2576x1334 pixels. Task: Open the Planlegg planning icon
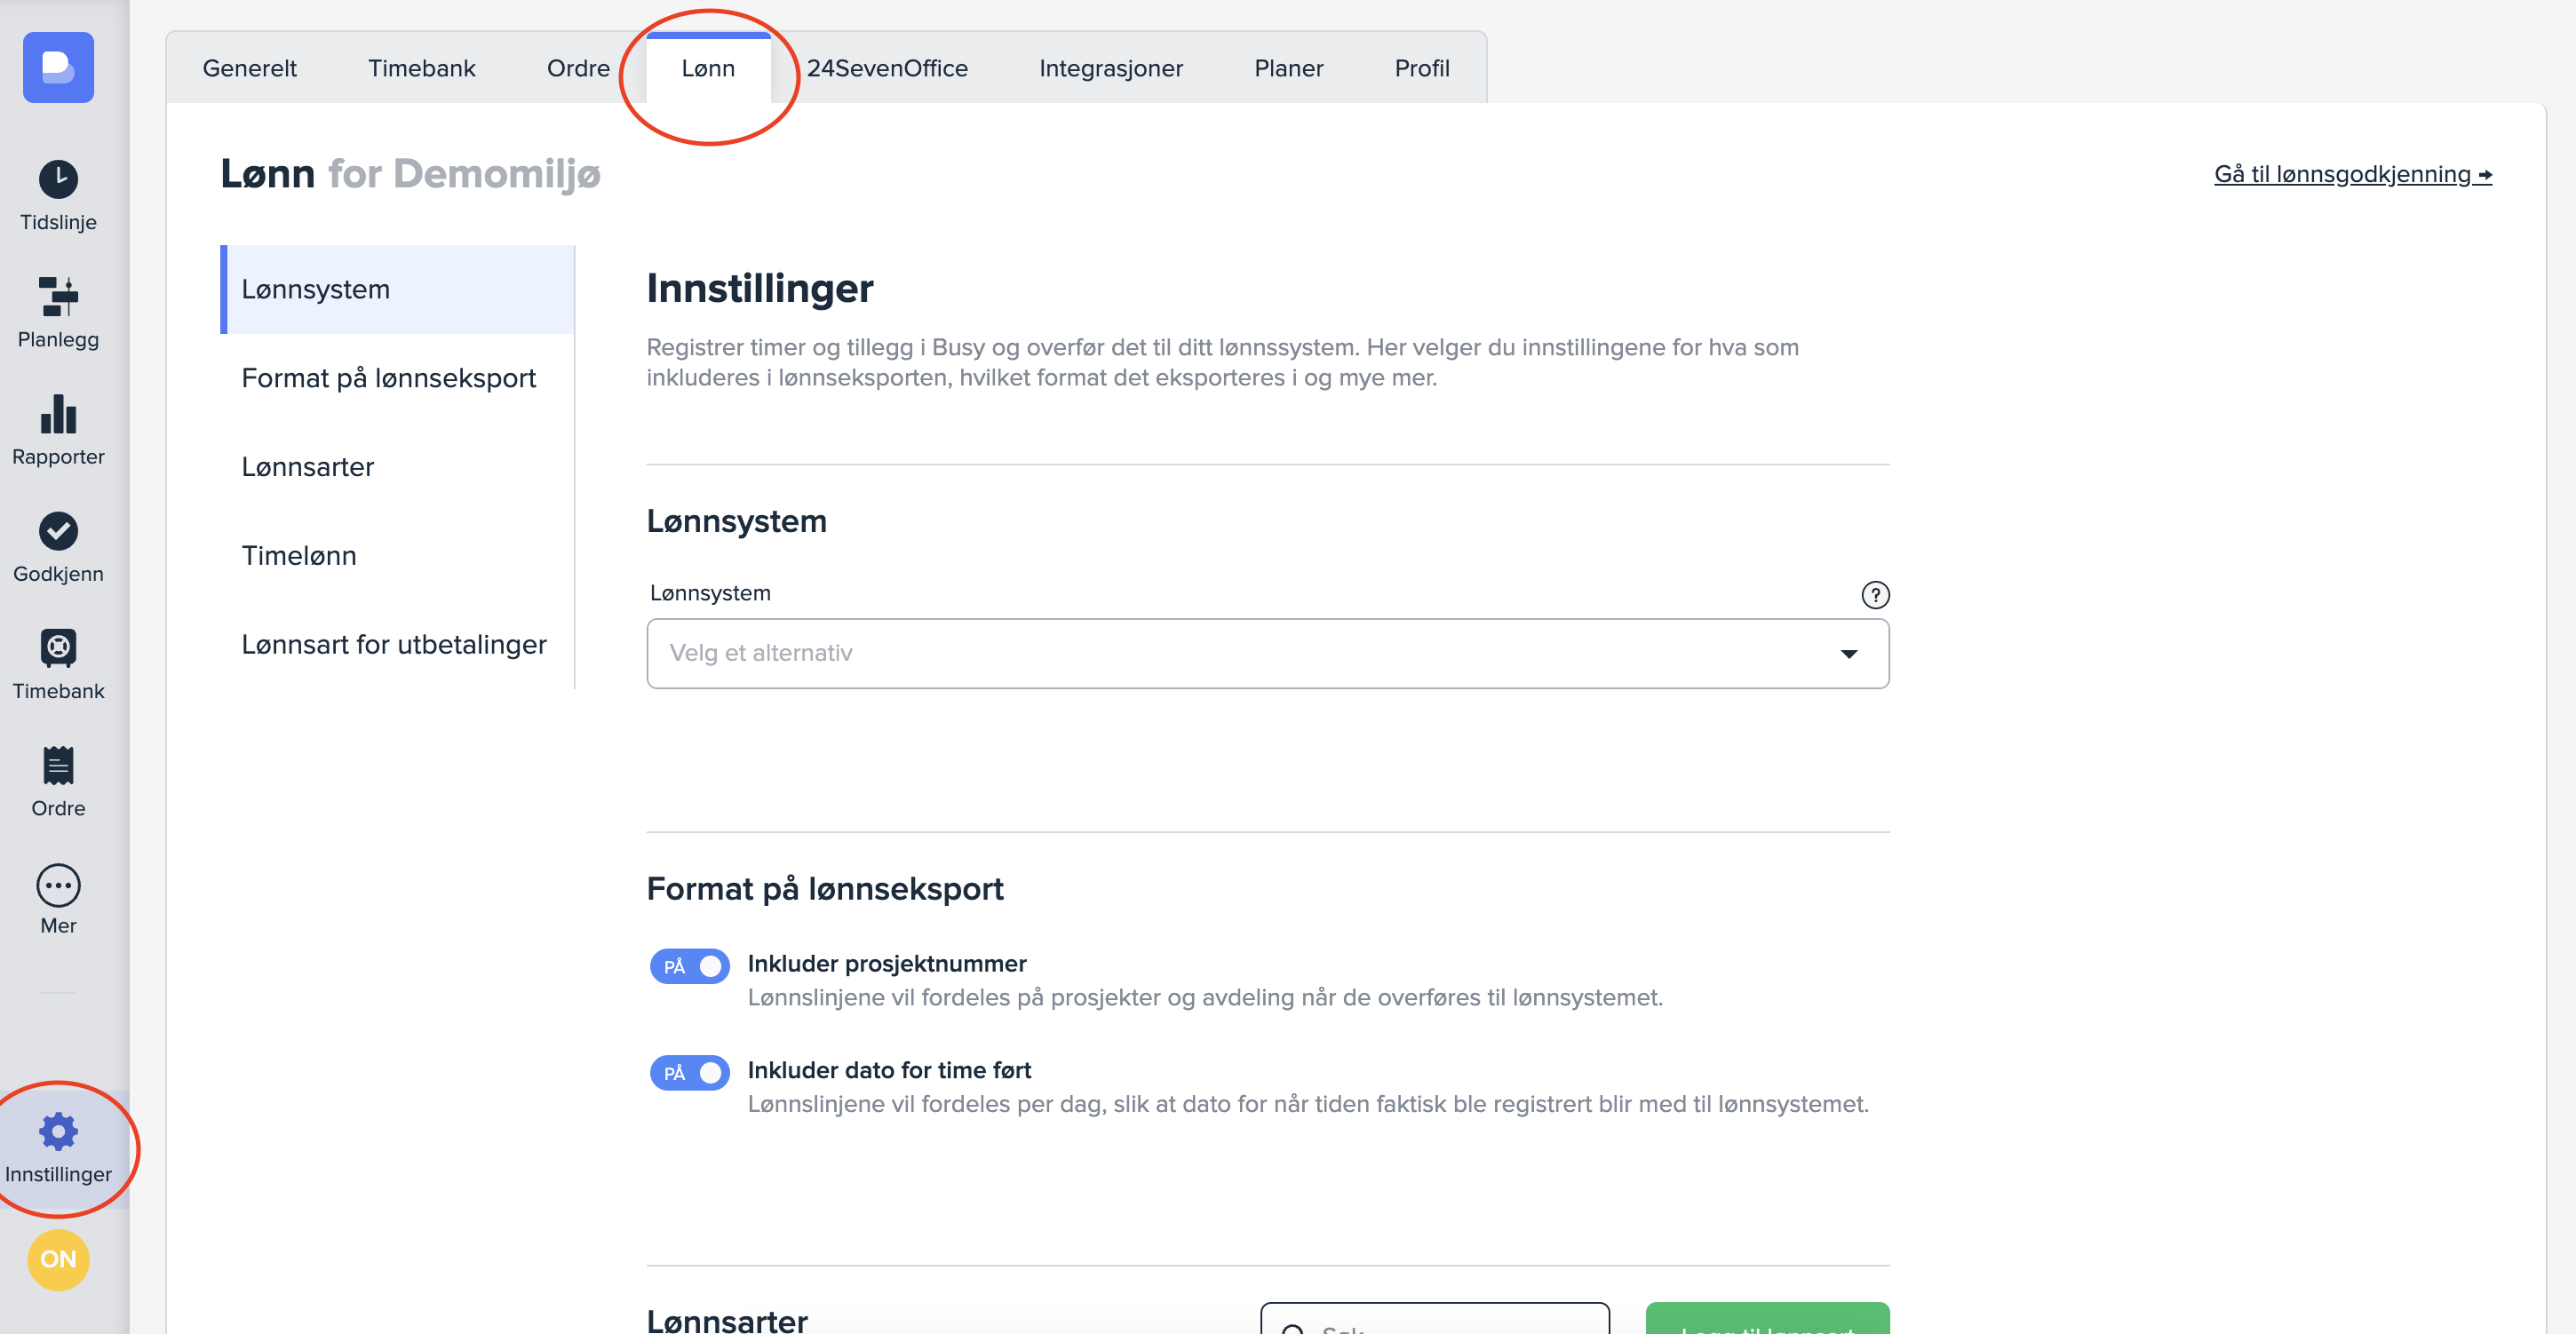tap(58, 297)
